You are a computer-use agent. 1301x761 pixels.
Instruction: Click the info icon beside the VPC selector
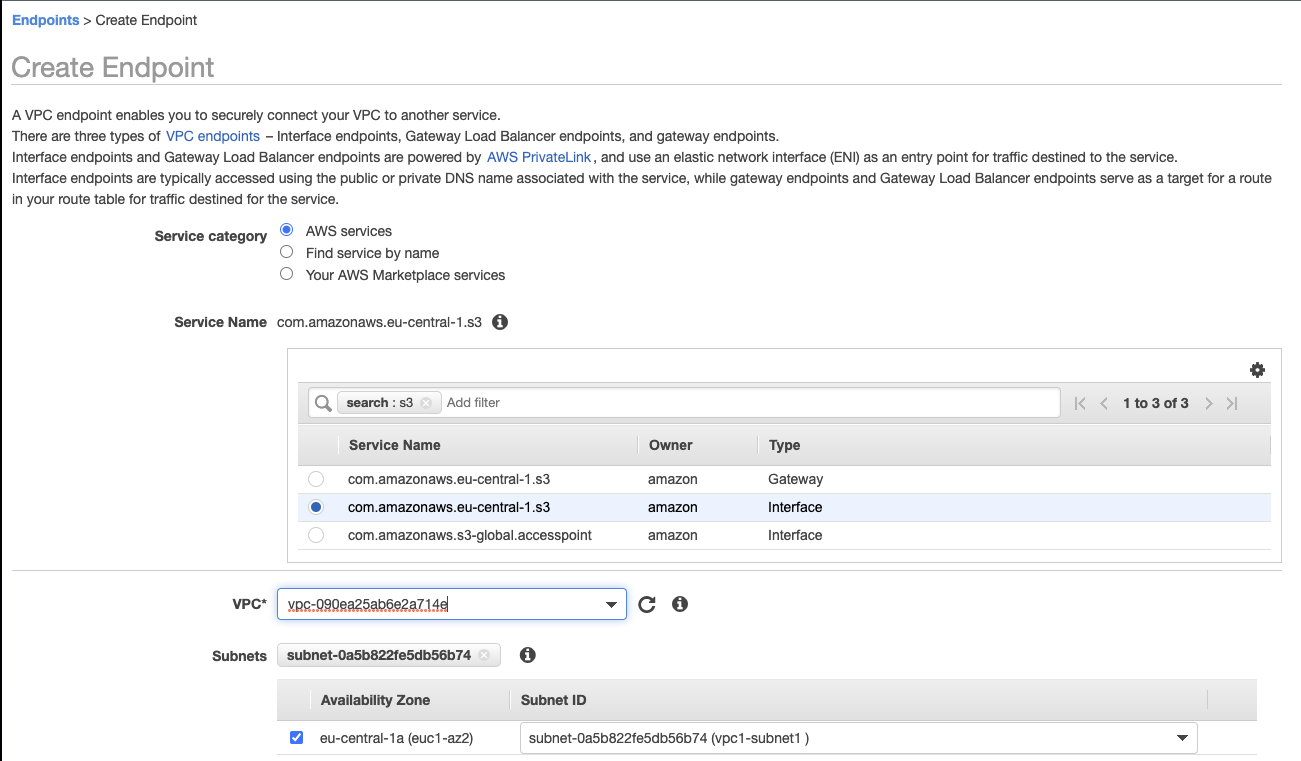[x=680, y=604]
